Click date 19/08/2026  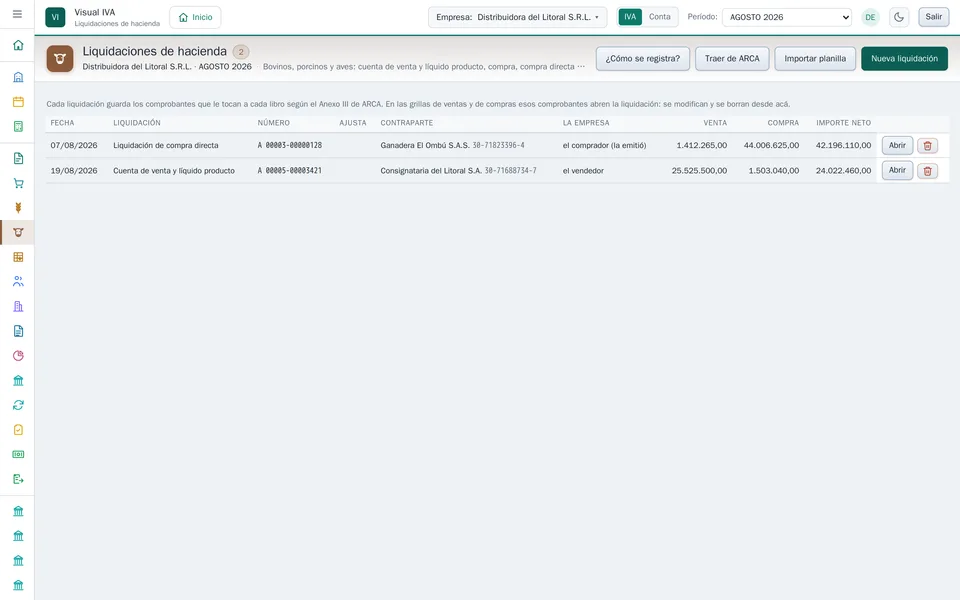coord(74,171)
